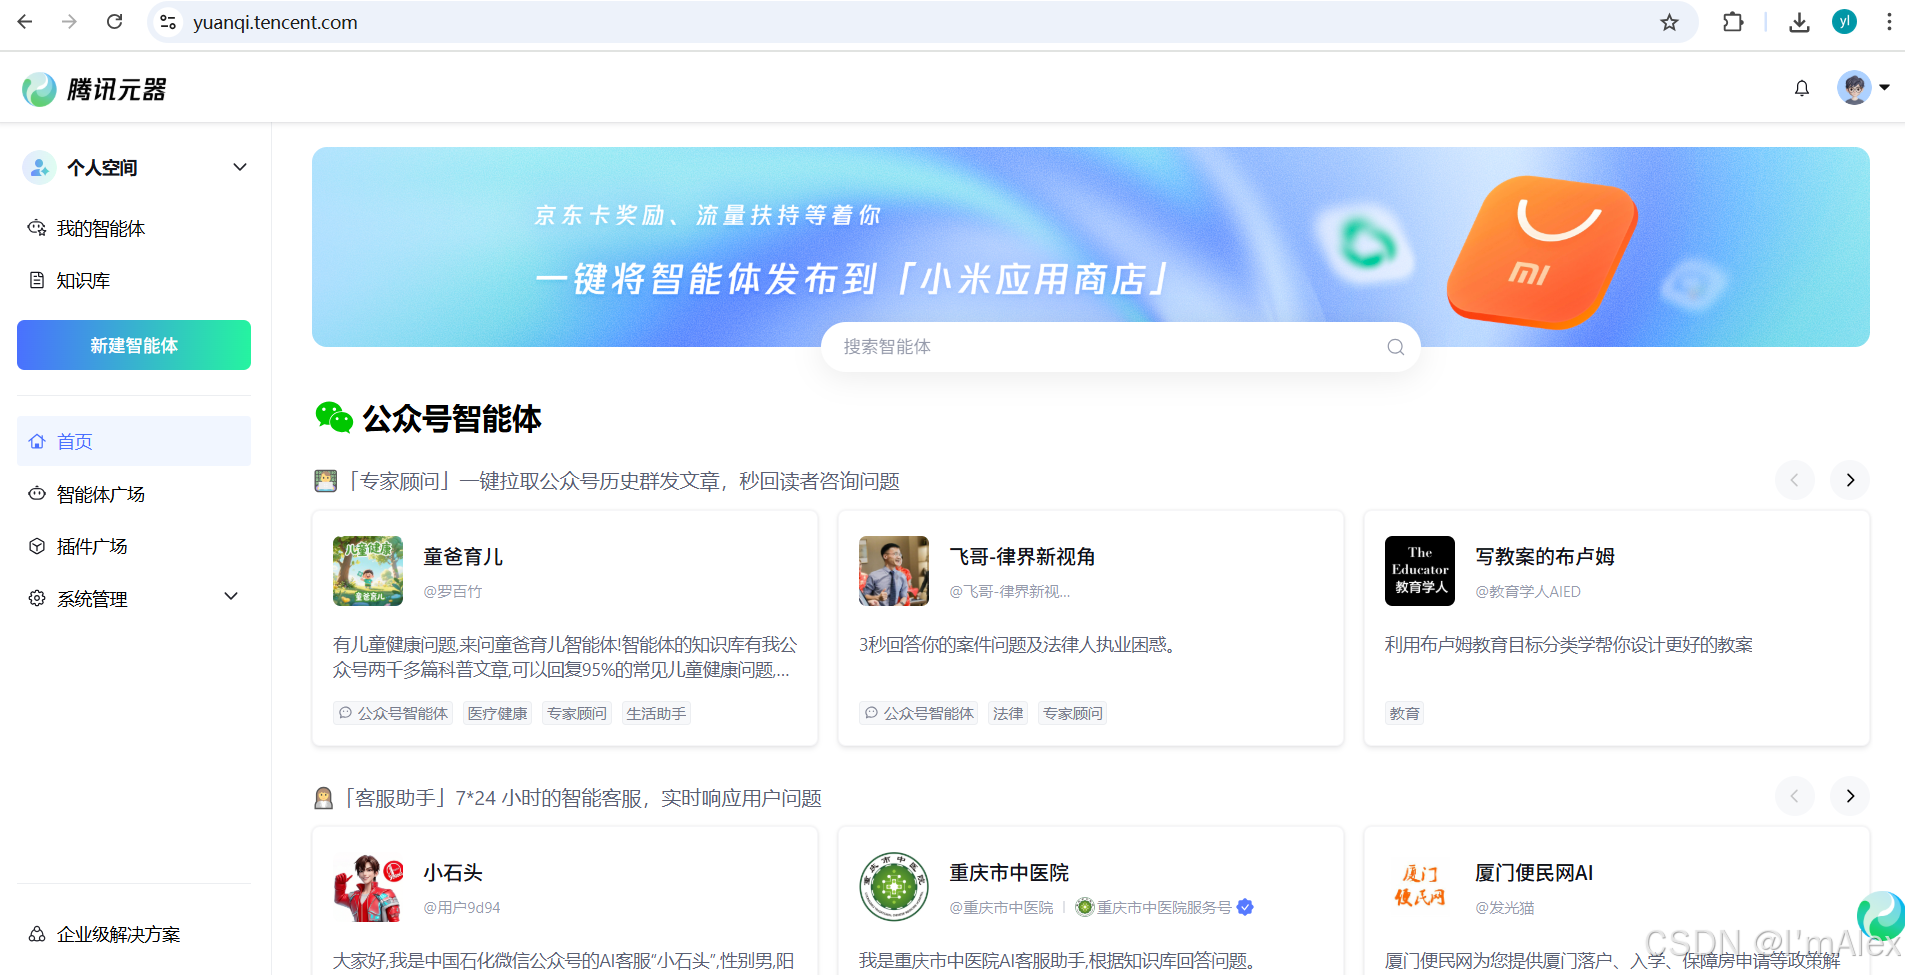Open Chrome three-dot menu

point(1888,22)
